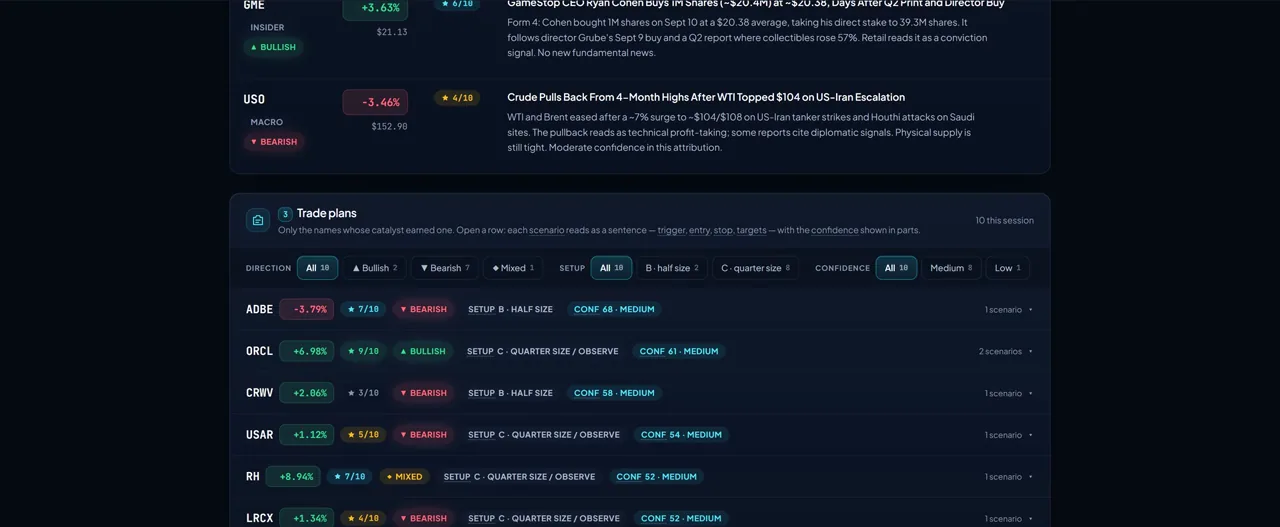Viewport: 1280px width, 527px height.
Task: Click the ORCL CONF 61 Medium chip
Action: pos(680,351)
